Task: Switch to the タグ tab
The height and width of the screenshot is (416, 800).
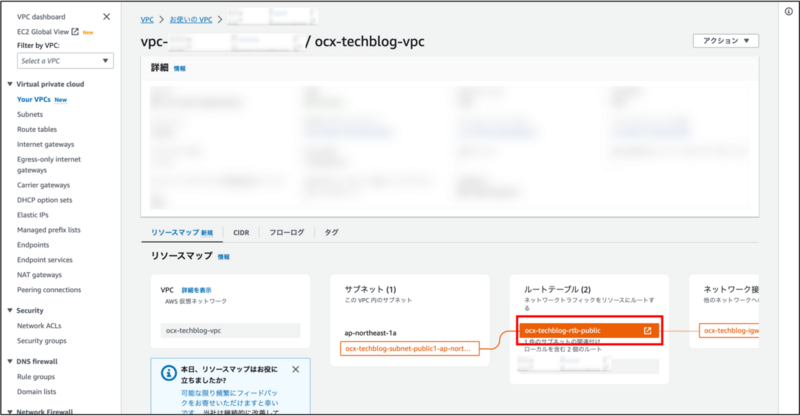Action: (332, 233)
